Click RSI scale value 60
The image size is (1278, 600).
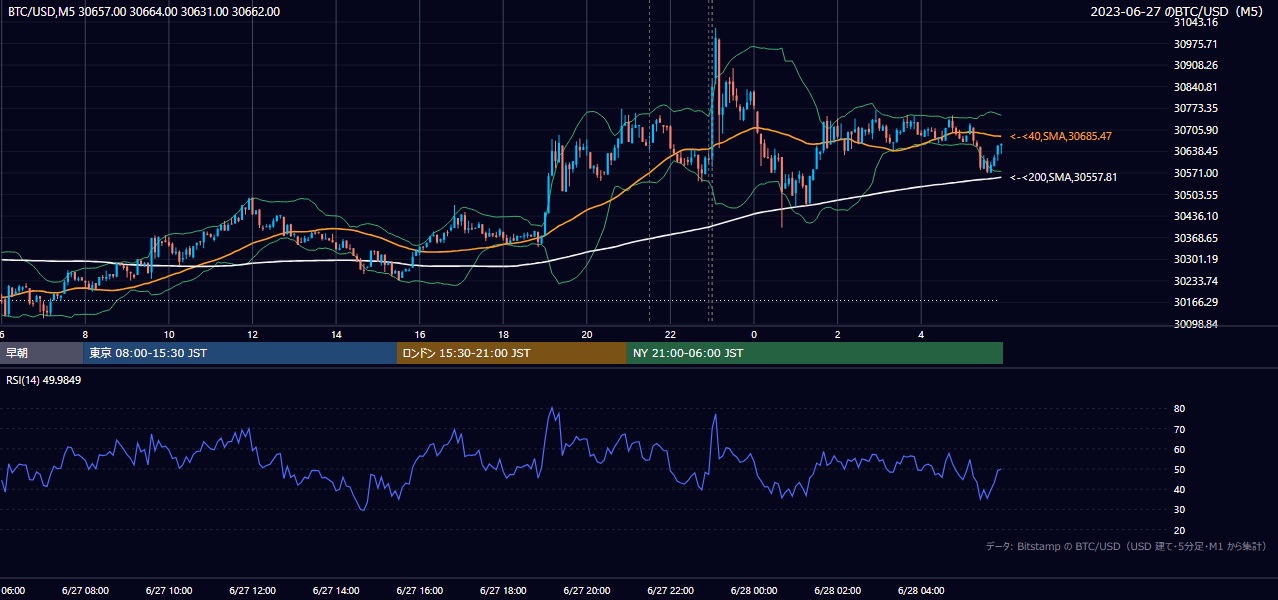[x=1180, y=449]
